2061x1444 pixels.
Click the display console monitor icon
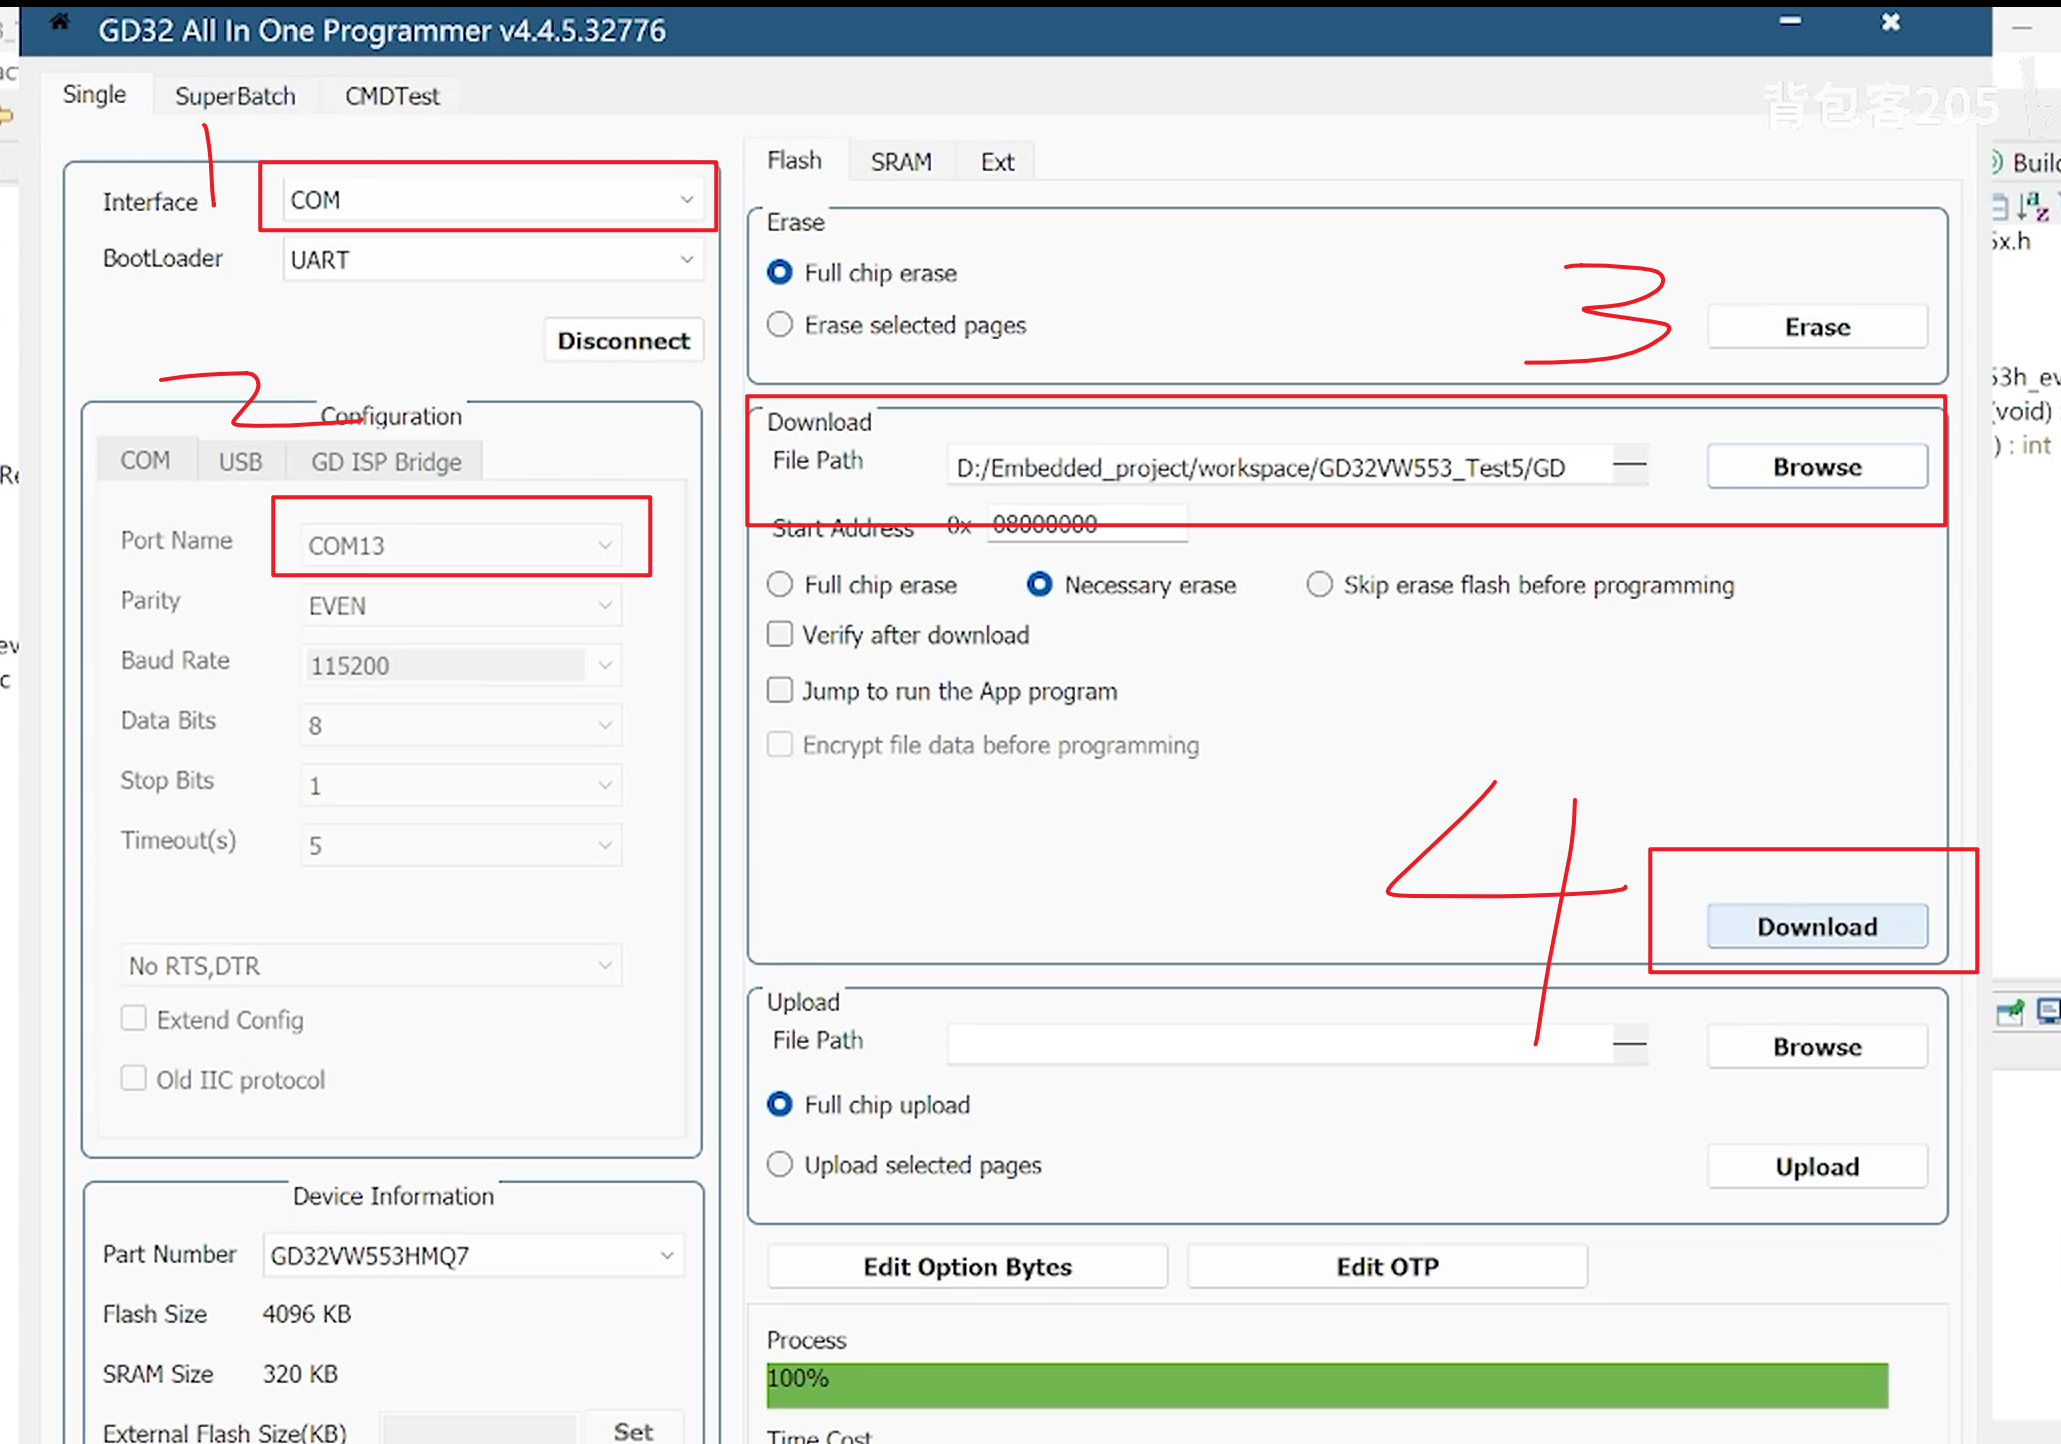point(2048,1012)
